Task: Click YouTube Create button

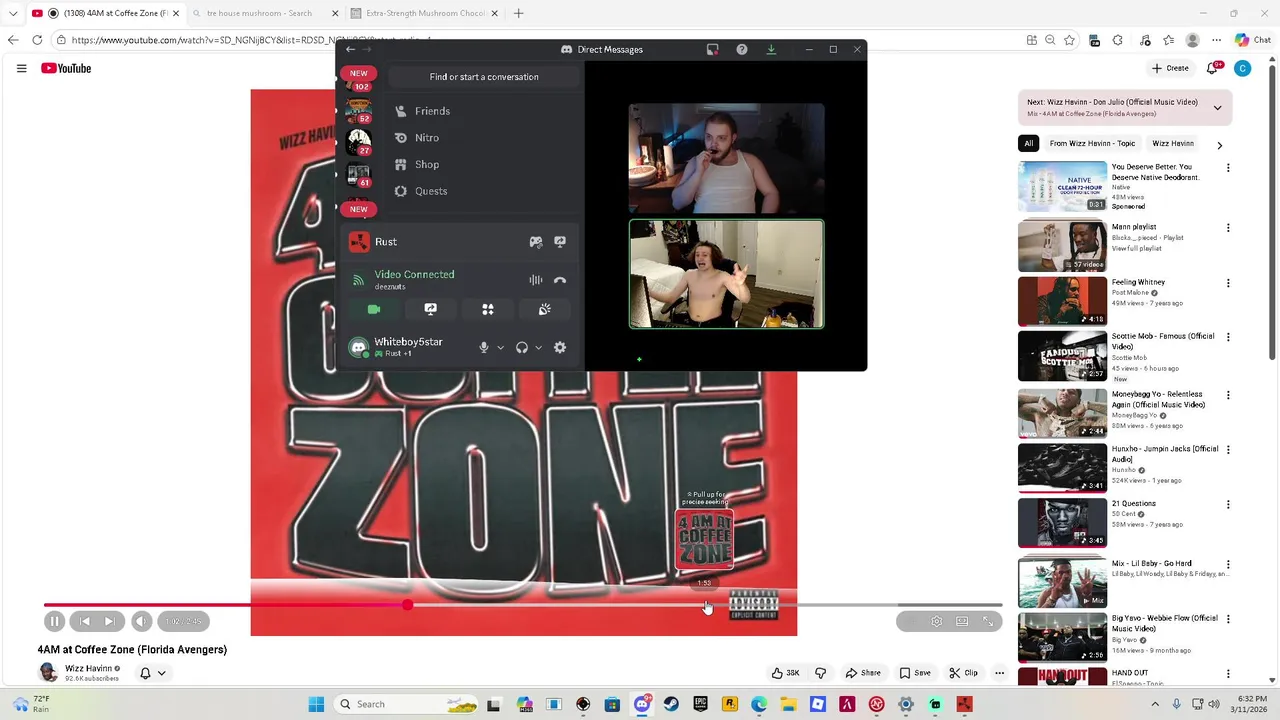Action: click(x=1170, y=68)
